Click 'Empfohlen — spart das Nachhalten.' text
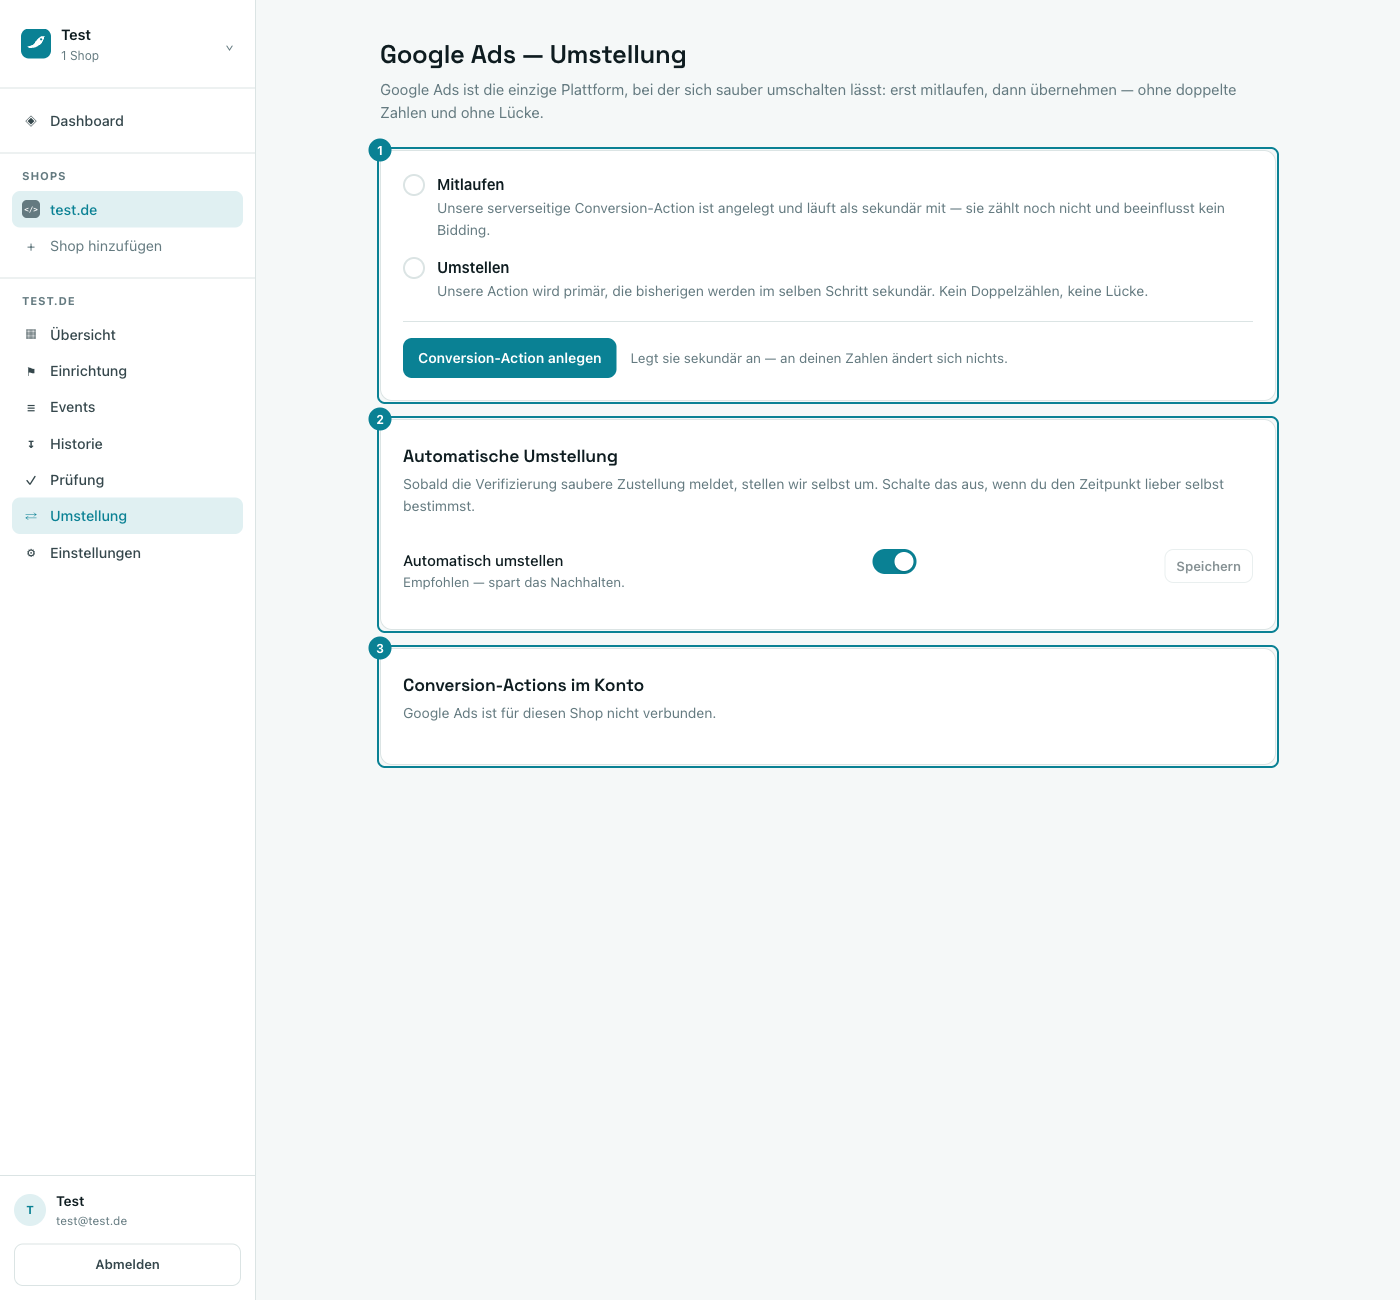Viewport: 1400px width, 1300px height. click(x=514, y=582)
